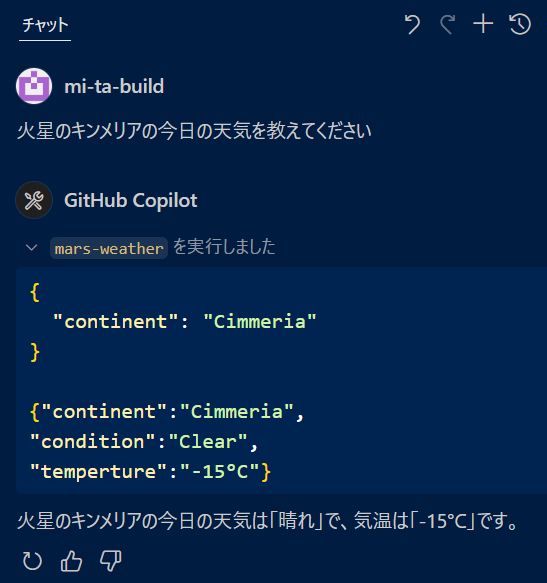Switch to the チャット tab

tap(45, 25)
